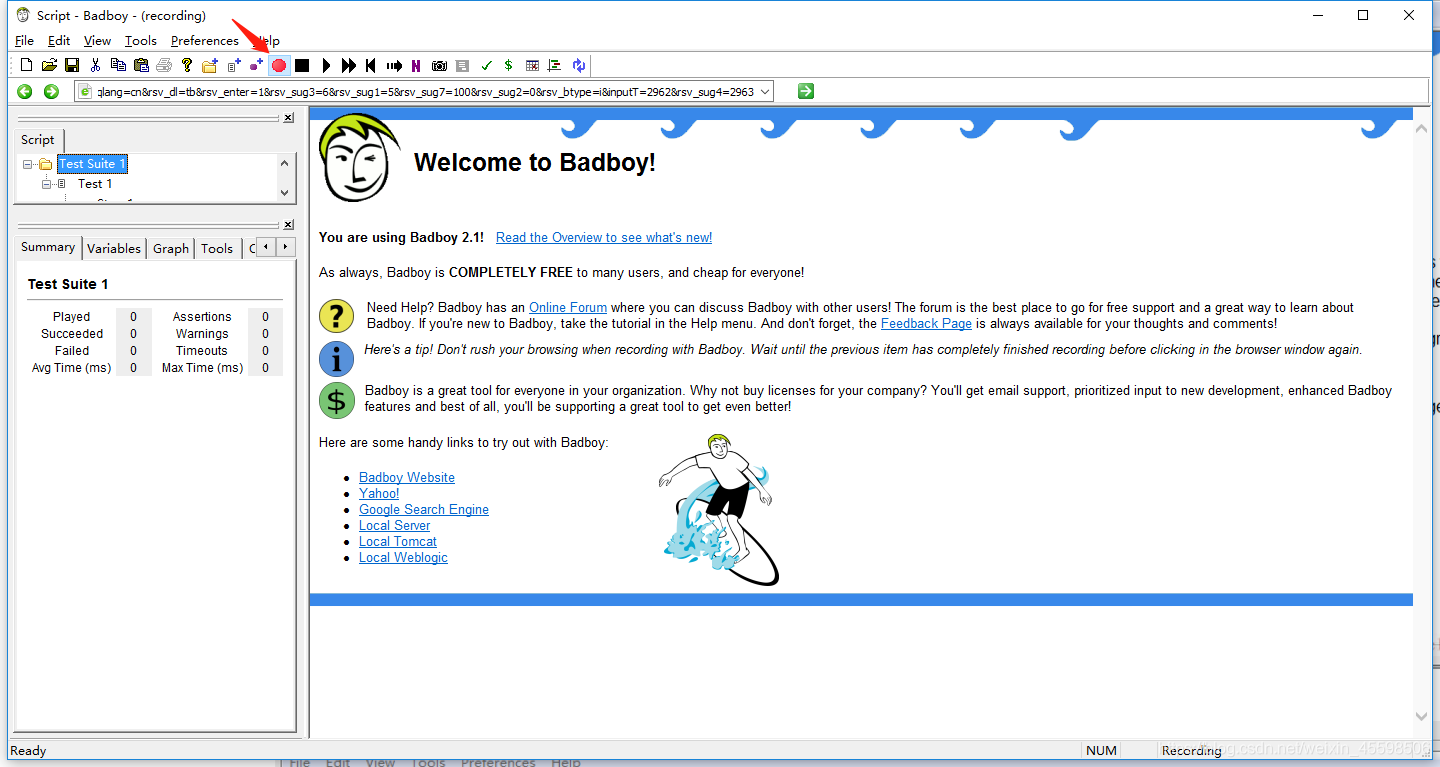Add an assertion with the green checkmark icon
This screenshot has width=1440, height=767.
point(486,65)
